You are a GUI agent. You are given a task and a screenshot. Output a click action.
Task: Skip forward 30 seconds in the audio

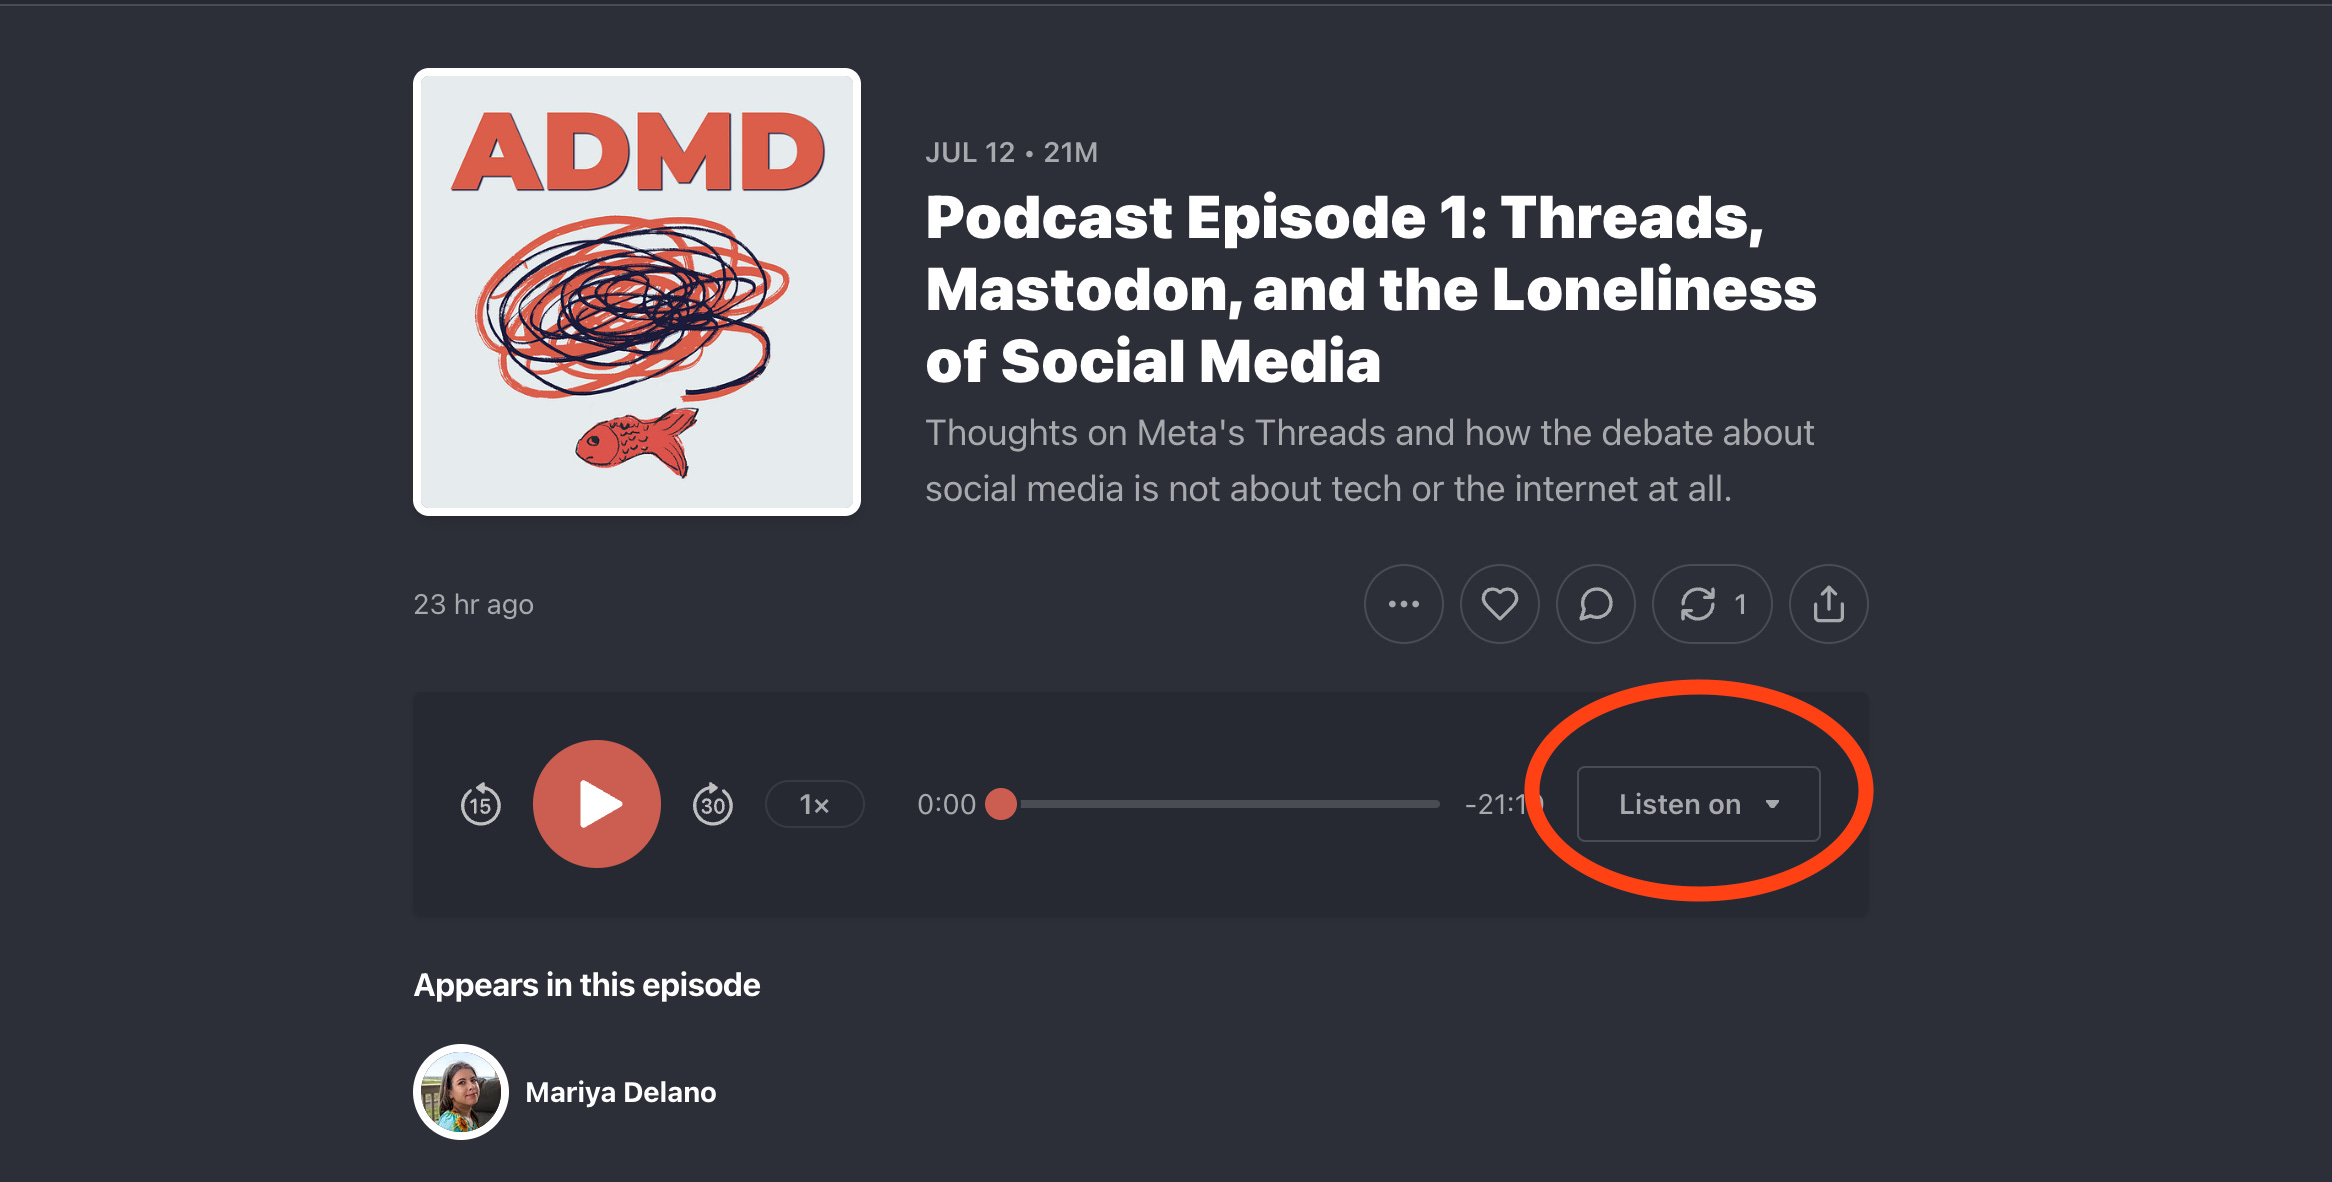713,804
